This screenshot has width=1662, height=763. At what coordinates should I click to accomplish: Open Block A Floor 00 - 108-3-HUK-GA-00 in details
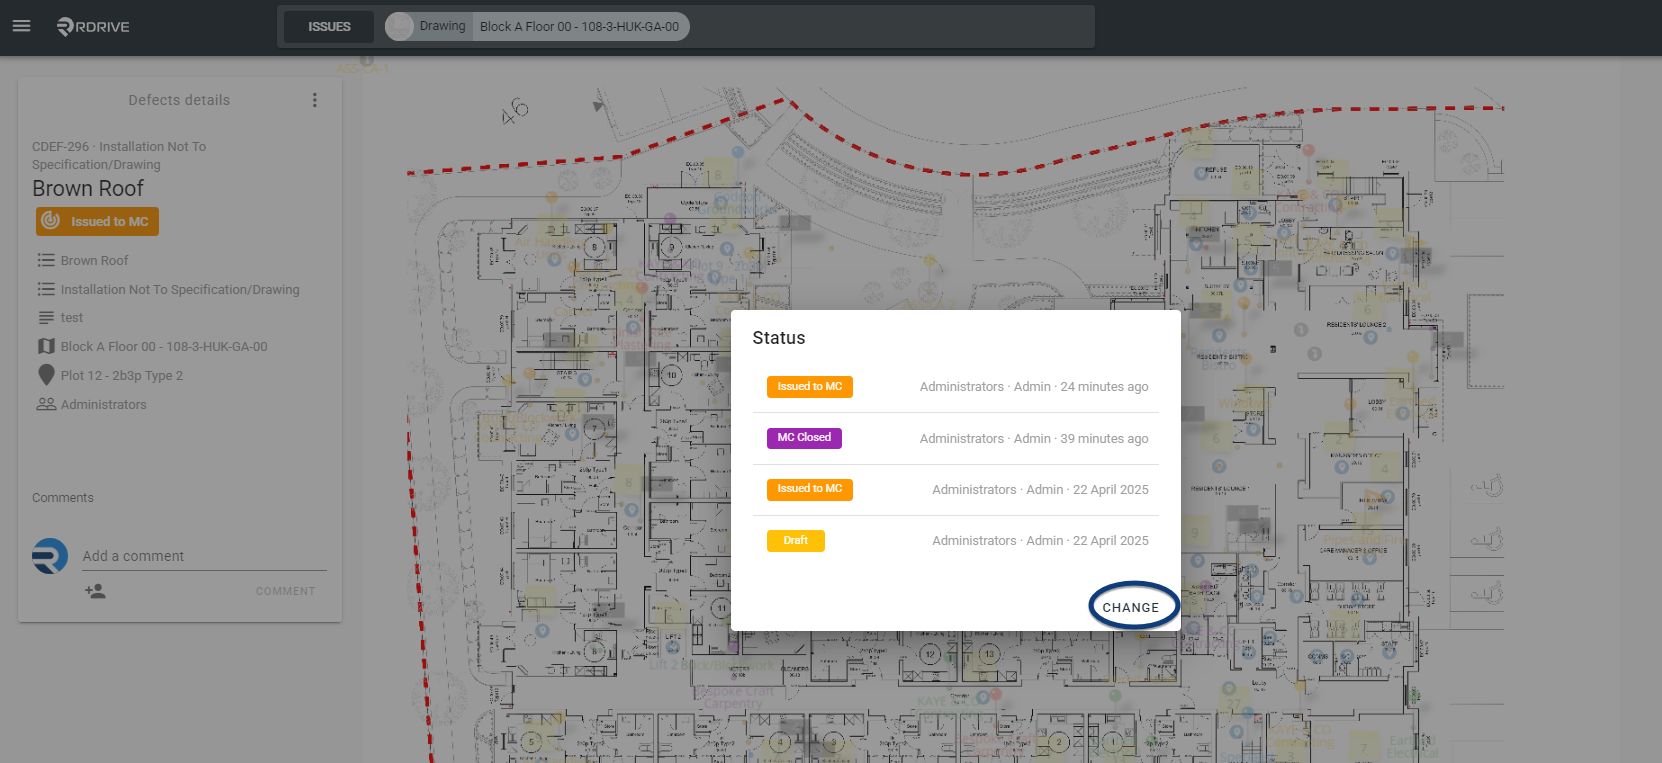tap(164, 347)
